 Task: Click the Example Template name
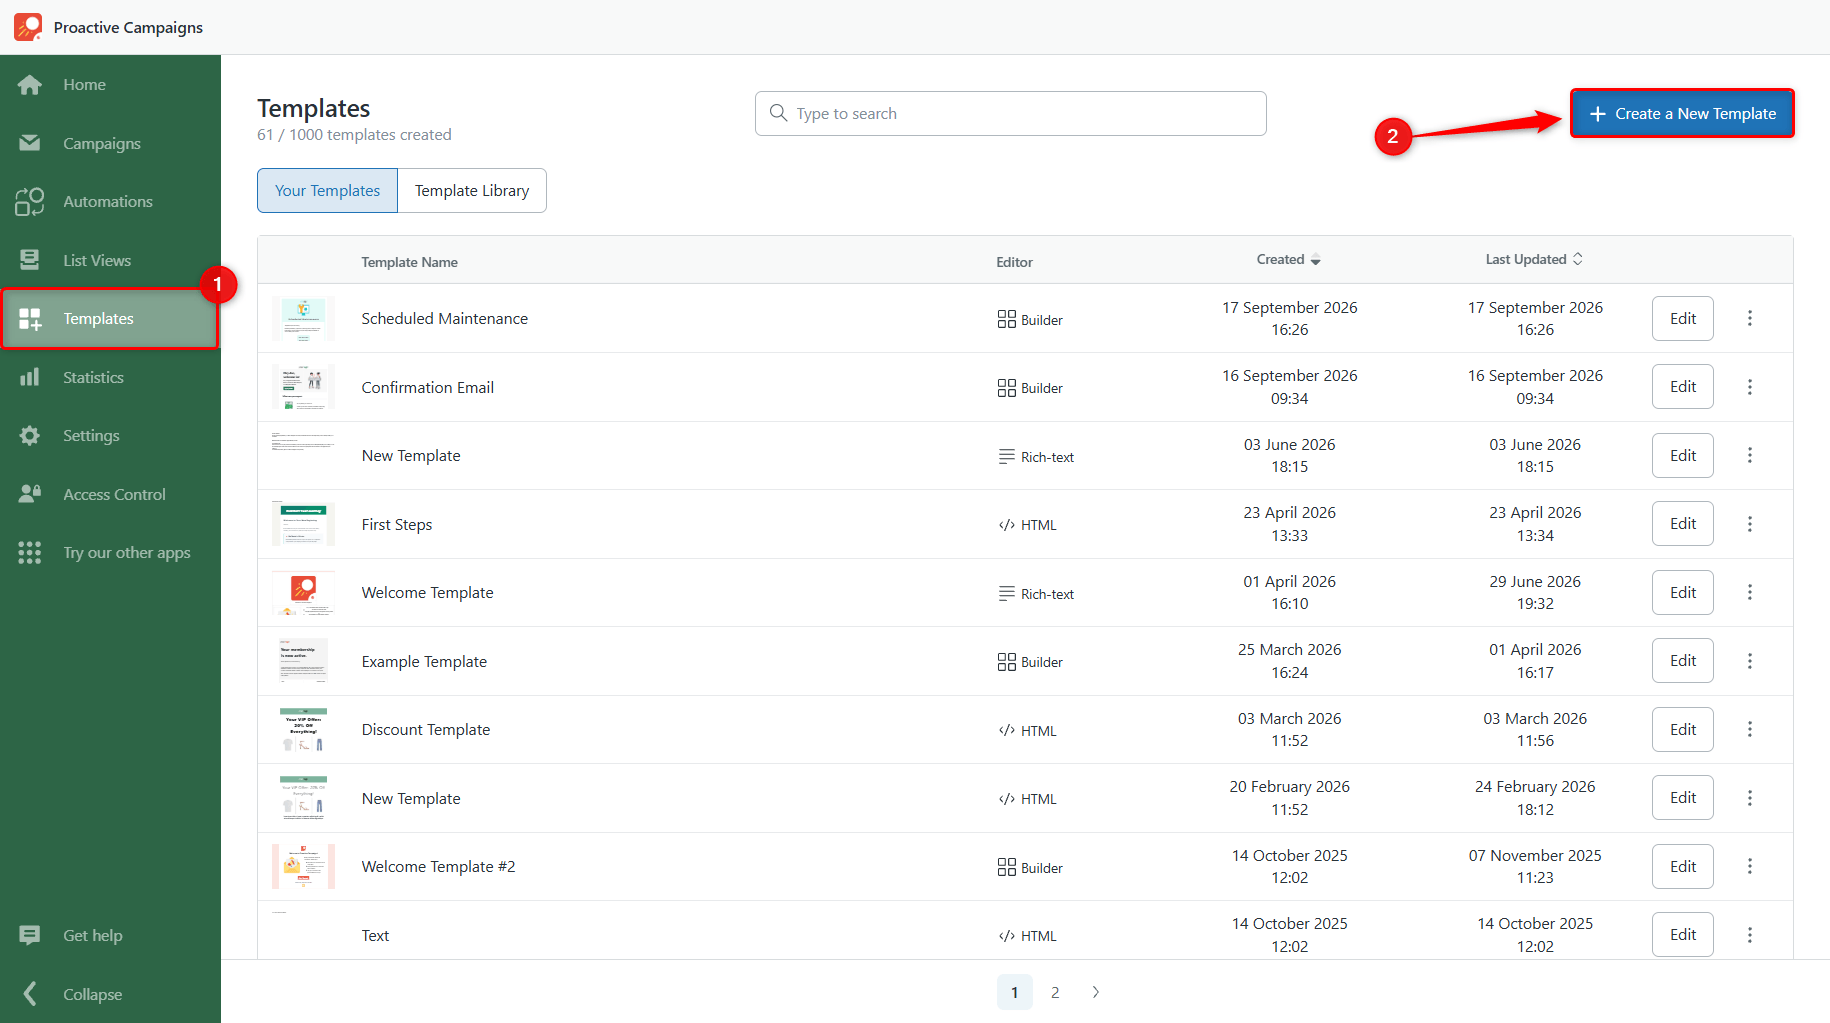click(x=424, y=662)
